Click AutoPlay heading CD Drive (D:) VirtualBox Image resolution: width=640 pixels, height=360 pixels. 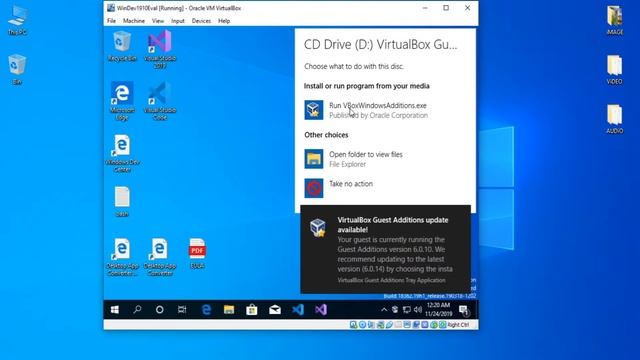point(380,44)
